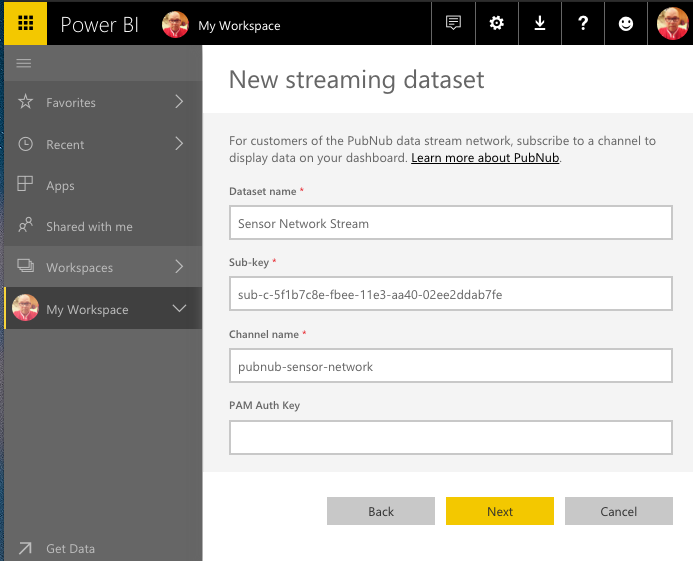This screenshot has width=693, height=561.
Task: Click the Dataset name label
Action: (263, 191)
